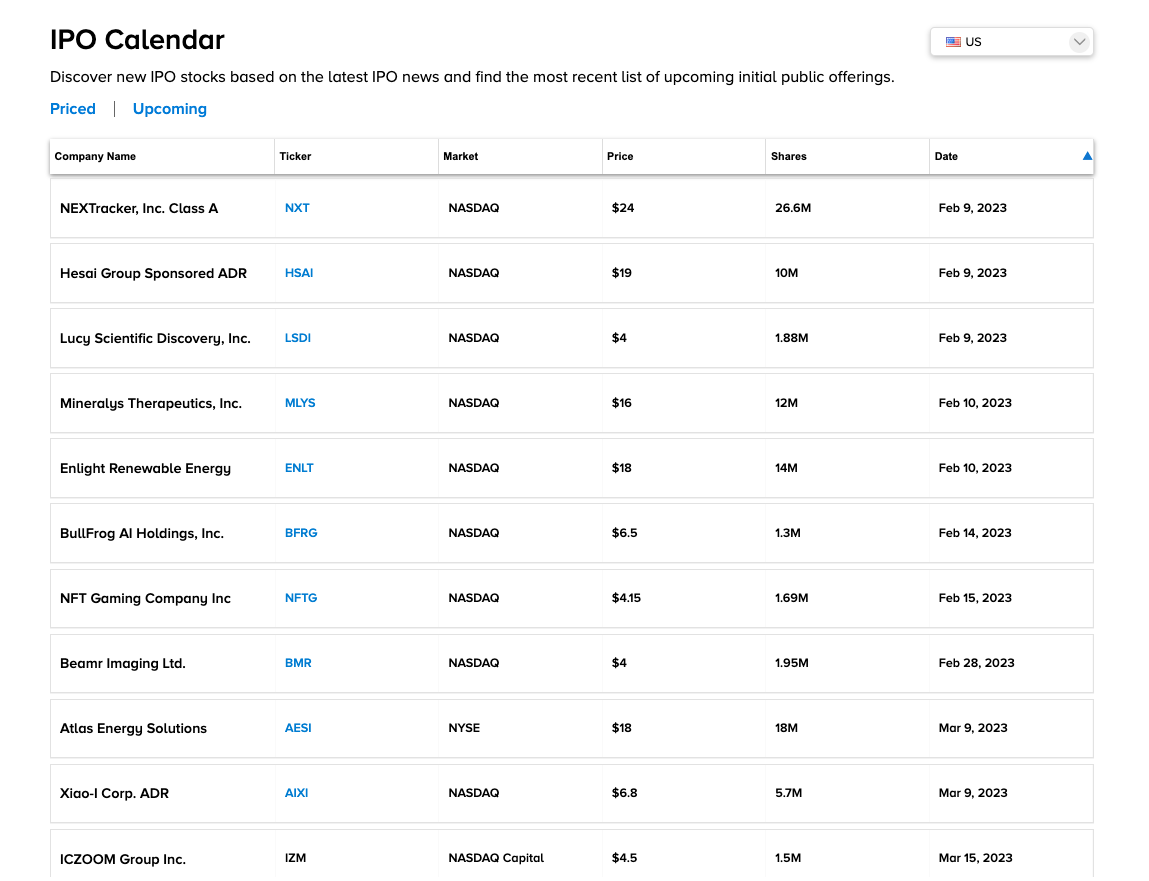The image size is (1149, 881).
Task: Click the 12M shares value
Action: pos(786,403)
